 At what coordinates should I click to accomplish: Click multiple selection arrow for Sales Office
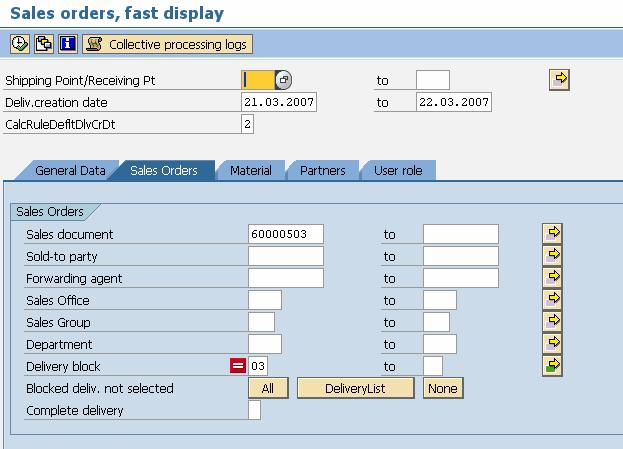(x=552, y=299)
